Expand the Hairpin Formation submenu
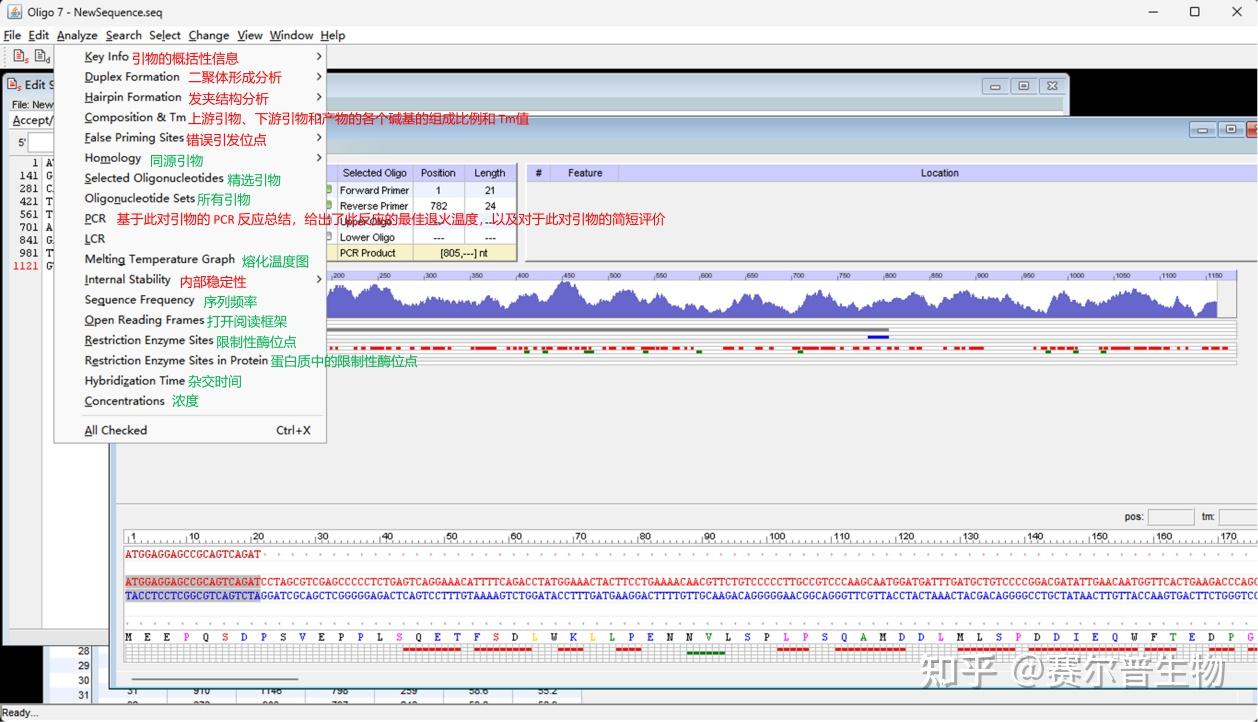Viewport: 1258px width, 722px height. click(319, 97)
